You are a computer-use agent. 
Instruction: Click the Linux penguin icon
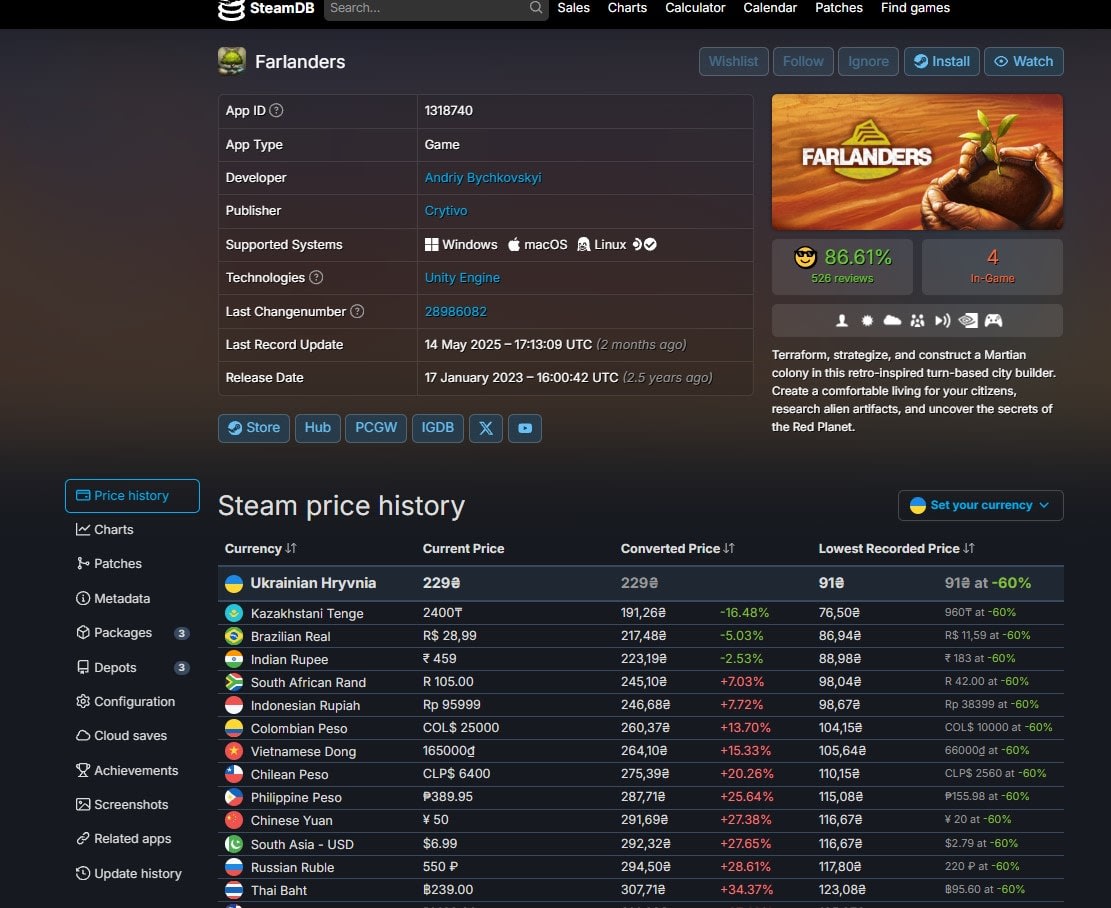click(583, 245)
